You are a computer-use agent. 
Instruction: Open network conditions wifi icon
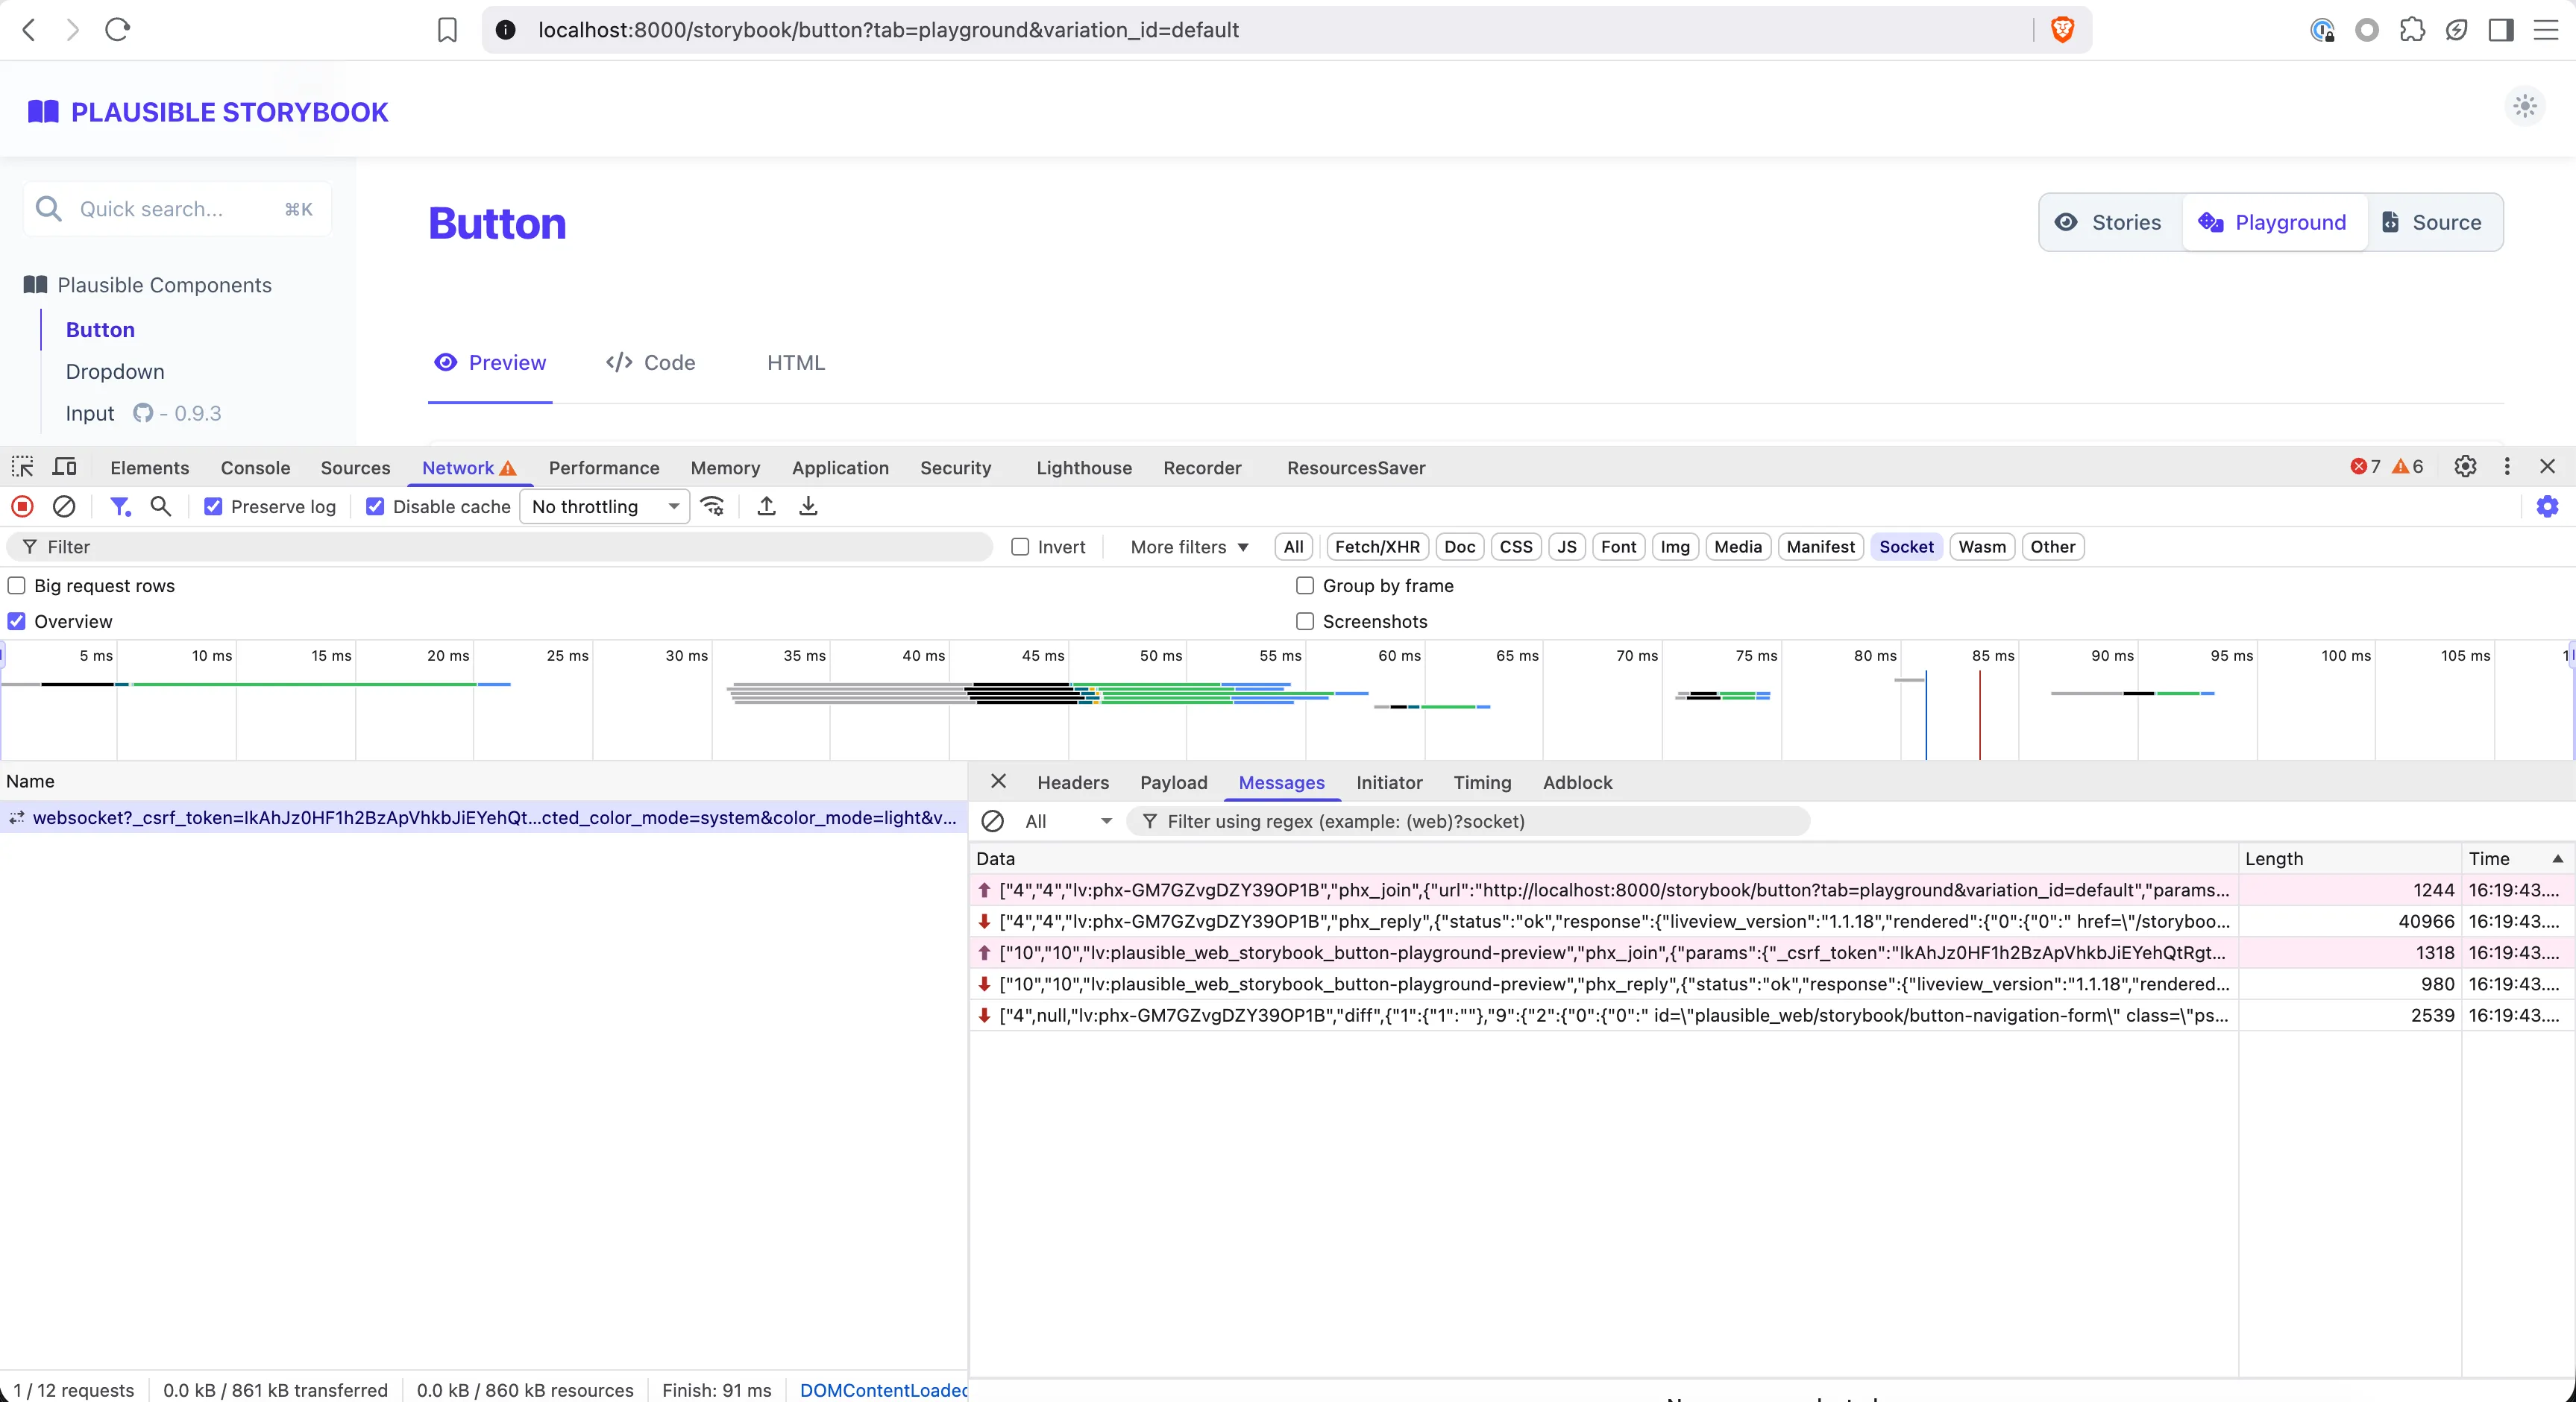coord(712,506)
